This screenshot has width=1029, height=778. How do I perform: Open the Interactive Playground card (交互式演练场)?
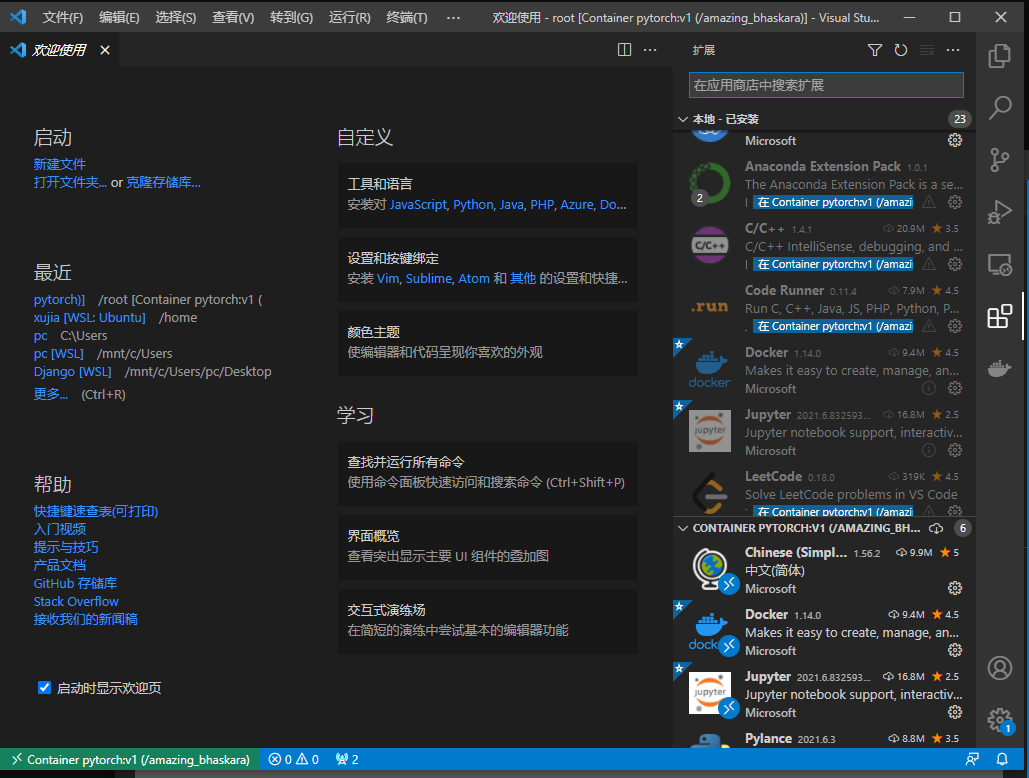pyautogui.click(x=488, y=621)
